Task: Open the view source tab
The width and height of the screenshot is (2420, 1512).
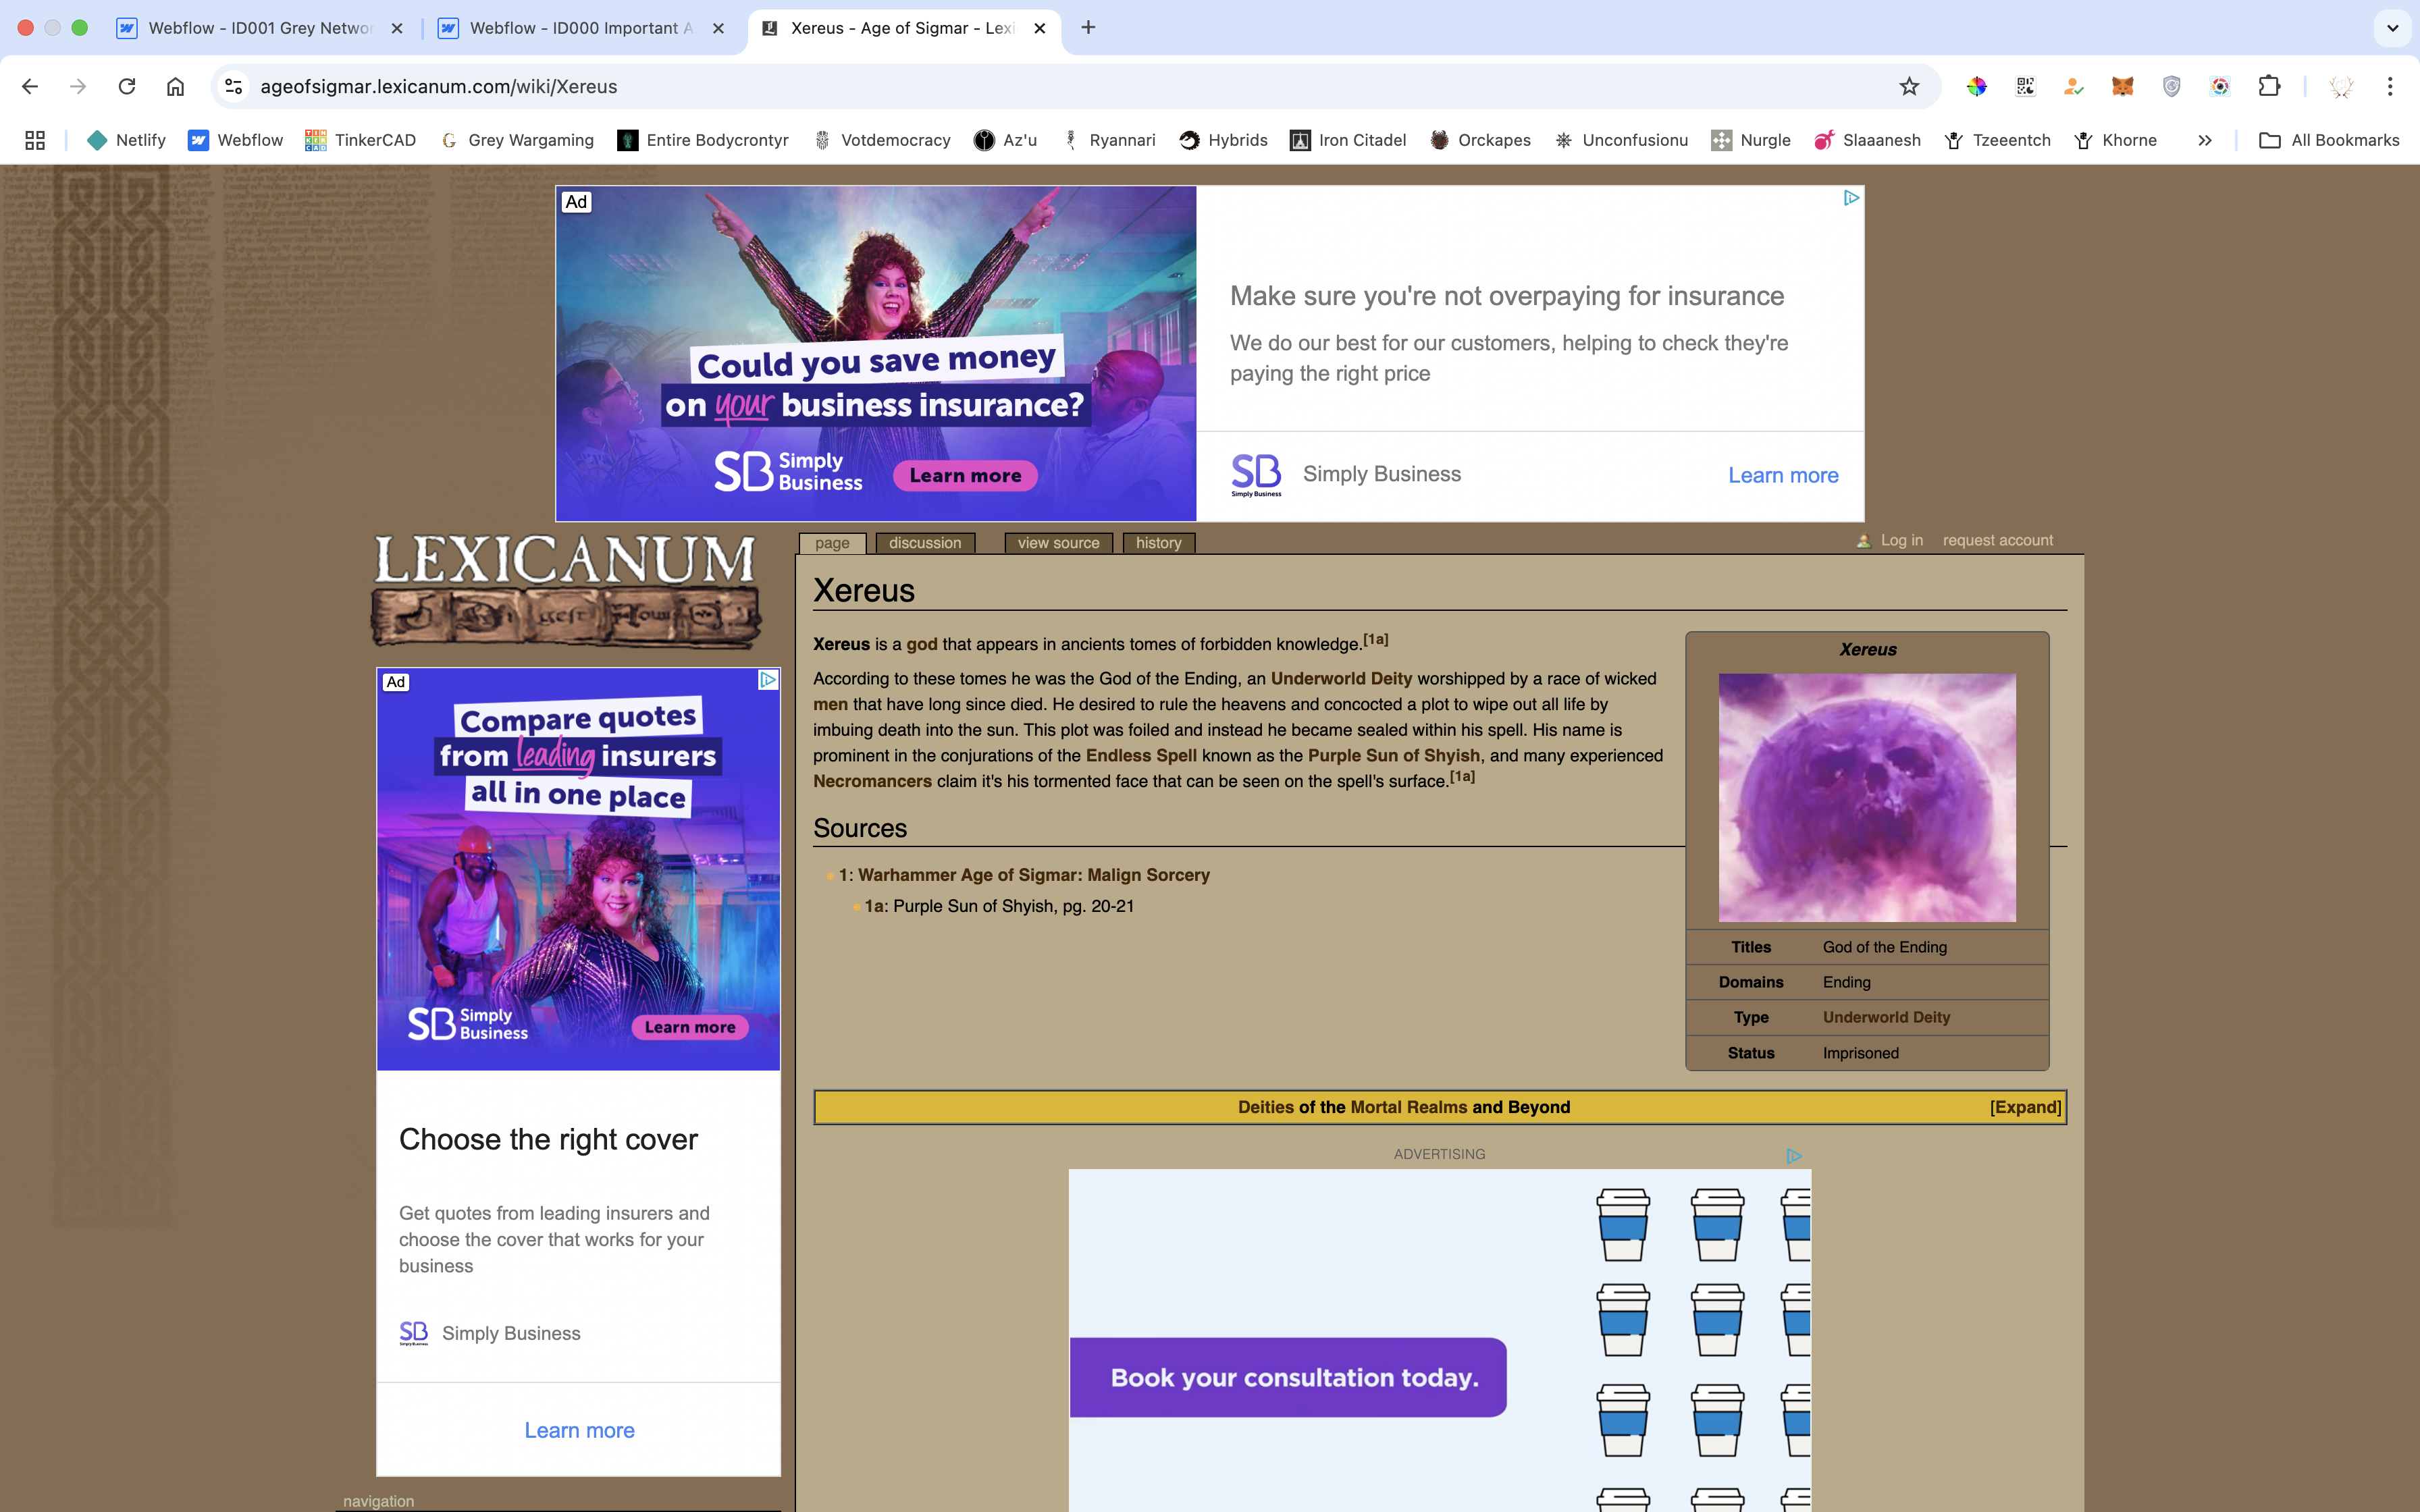Action: pos(1058,543)
